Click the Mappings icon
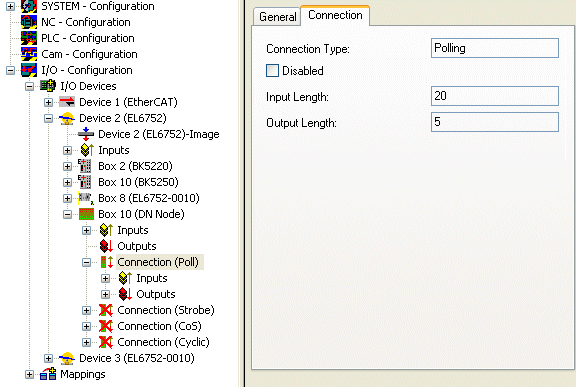Image resolution: width=576 pixels, height=387 pixels. 48,374
